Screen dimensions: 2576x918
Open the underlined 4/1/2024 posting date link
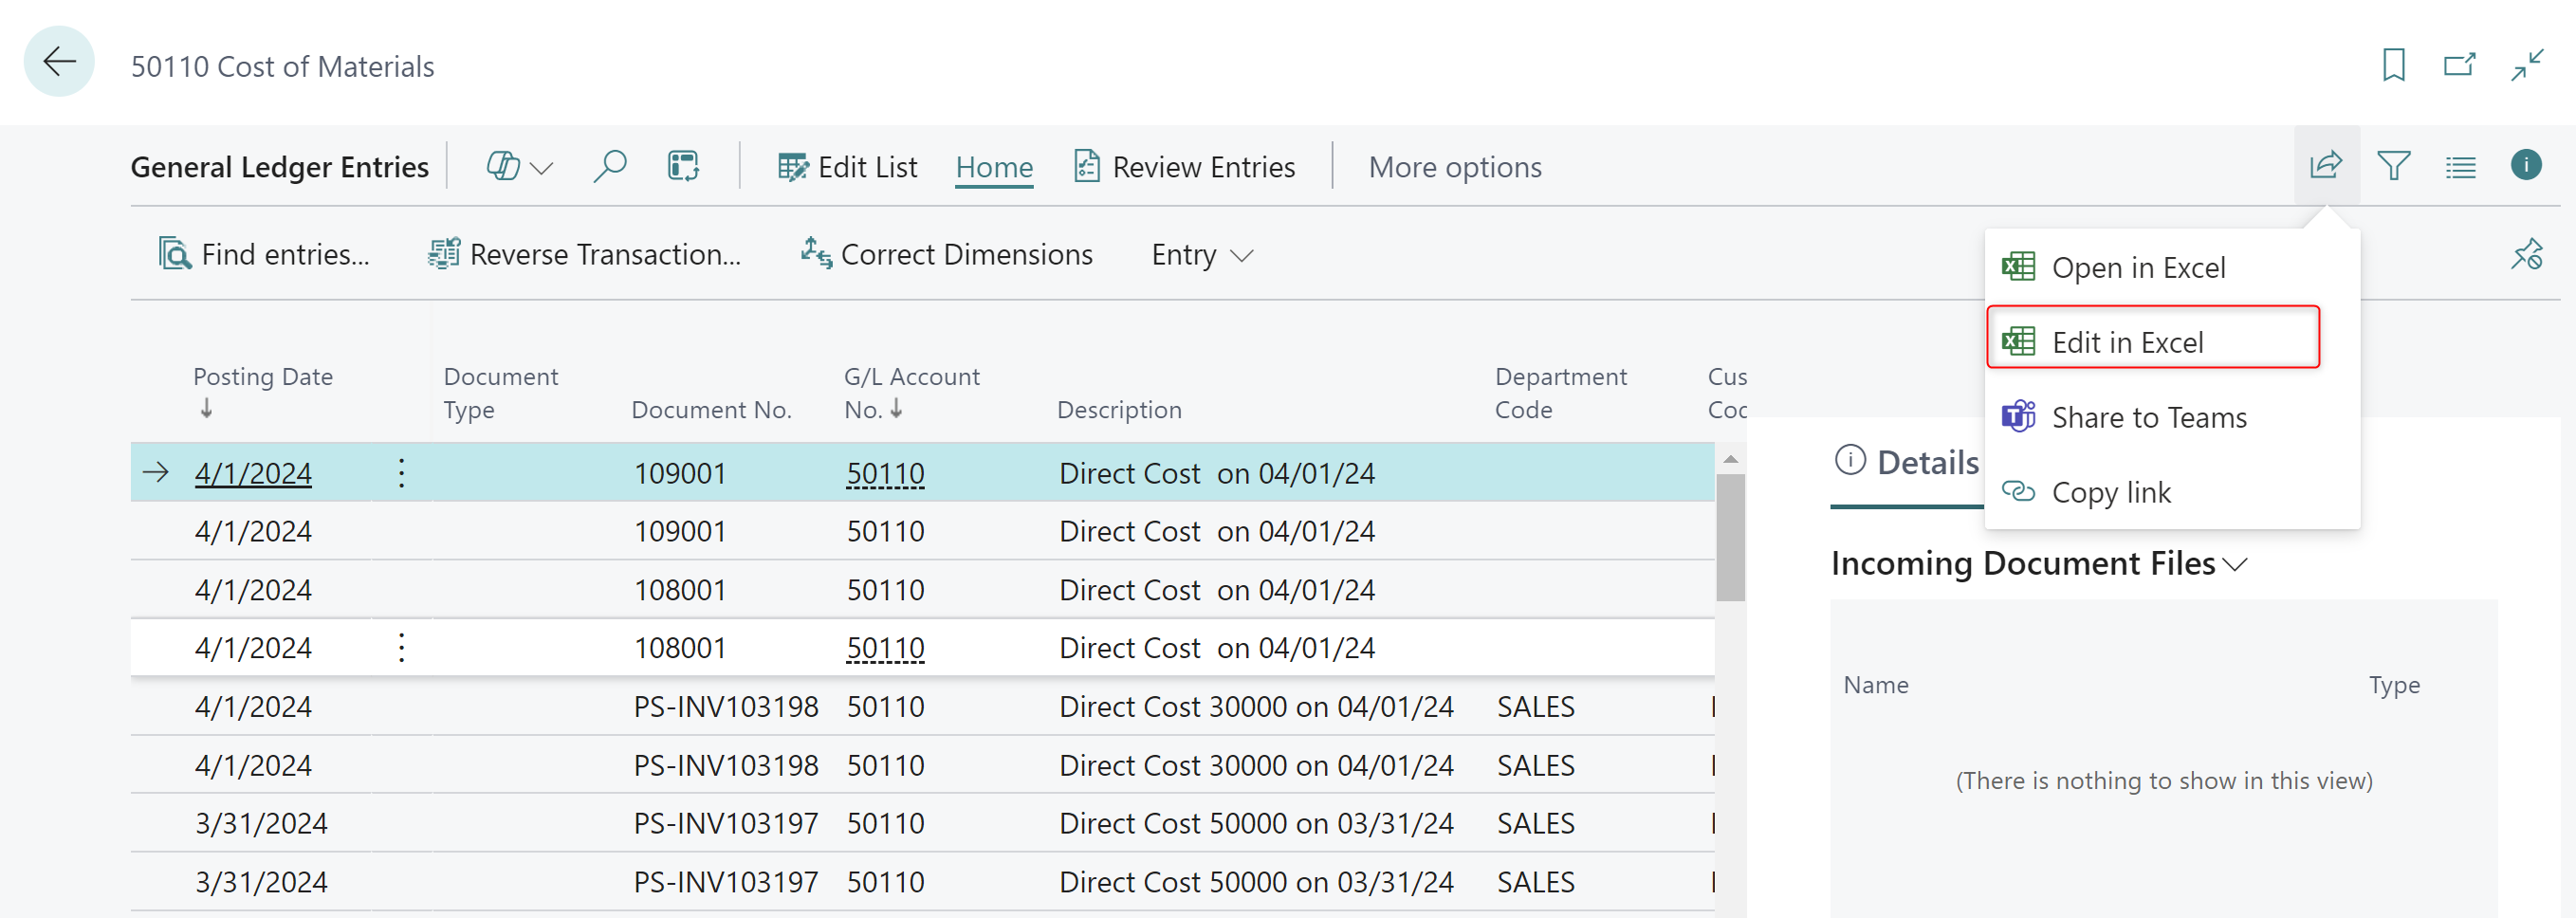[253, 473]
